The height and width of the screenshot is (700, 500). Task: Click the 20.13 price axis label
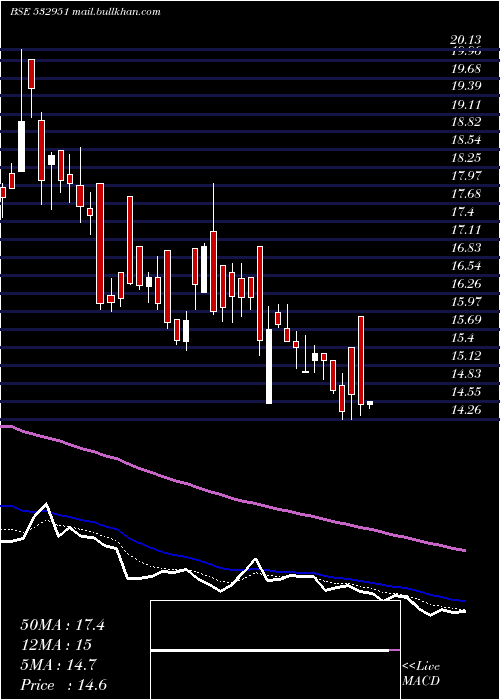tap(467, 41)
